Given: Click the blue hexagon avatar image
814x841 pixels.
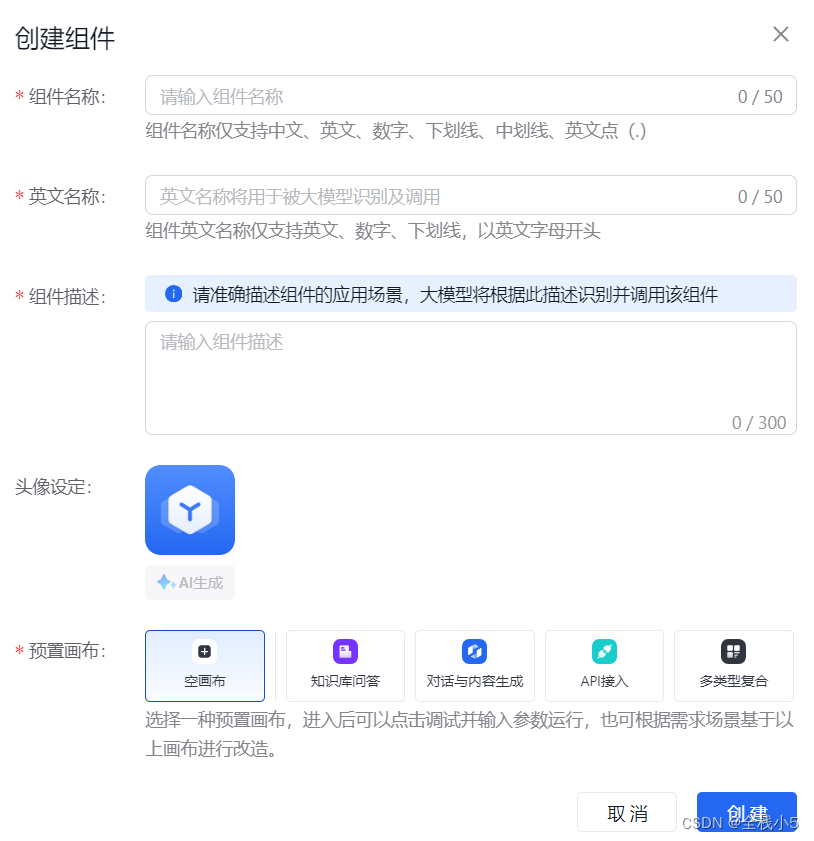Looking at the screenshot, I should [190, 510].
